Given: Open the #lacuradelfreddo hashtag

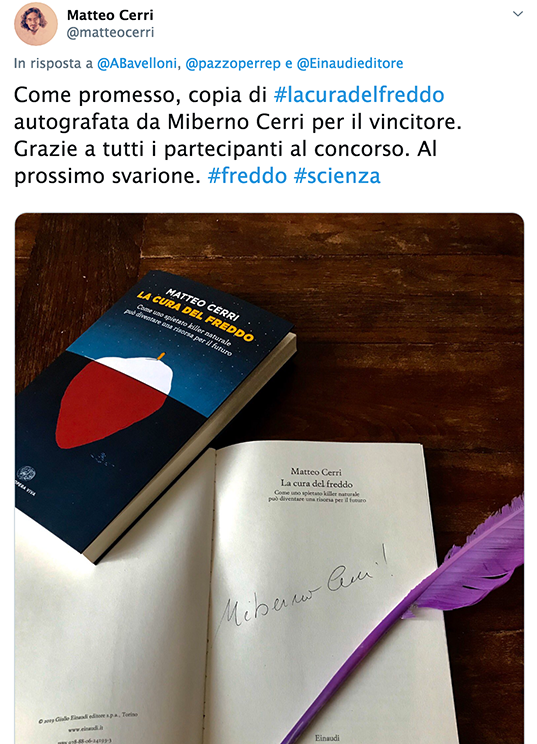Looking at the screenshot, I should [359, 95].
